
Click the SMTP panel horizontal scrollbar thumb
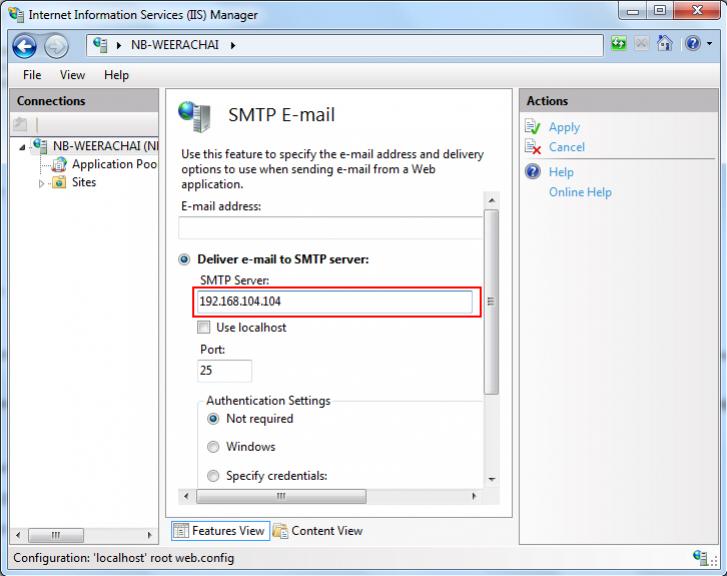click(281, 496)
